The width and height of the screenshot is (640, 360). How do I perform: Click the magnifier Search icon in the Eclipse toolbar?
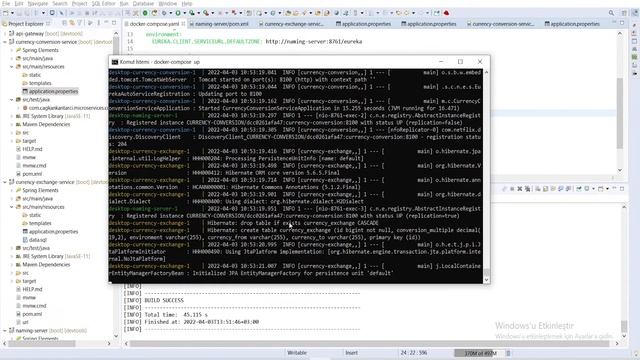pyautogui.click(x=611, y=13)
